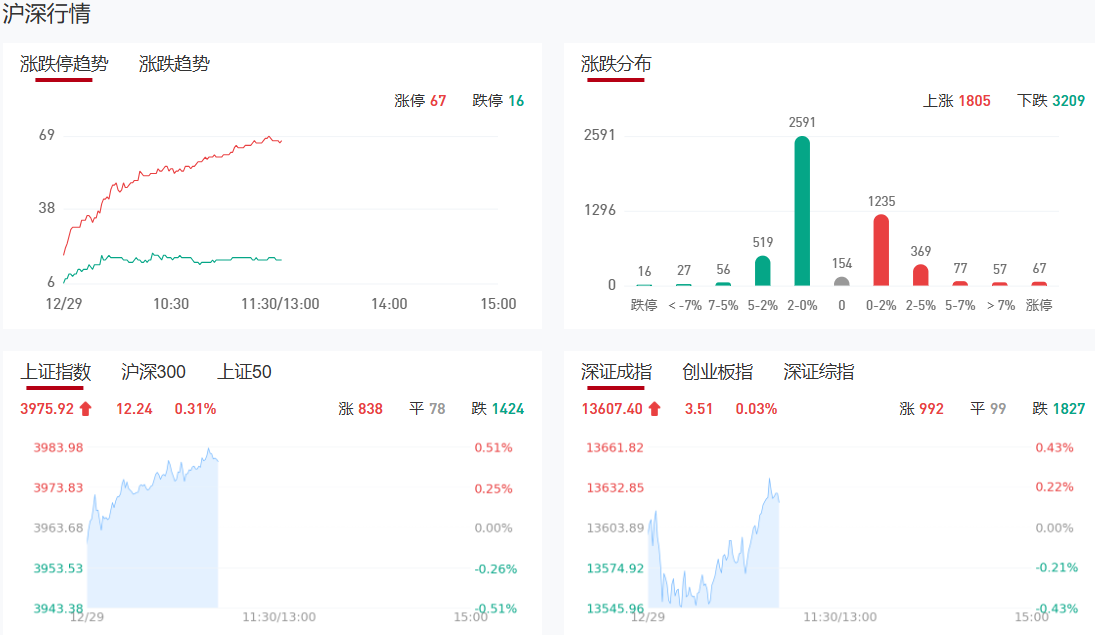1098x636 pixels.
Task: Click the red 2-5% bar labeled 369
Action: [921, 275]
